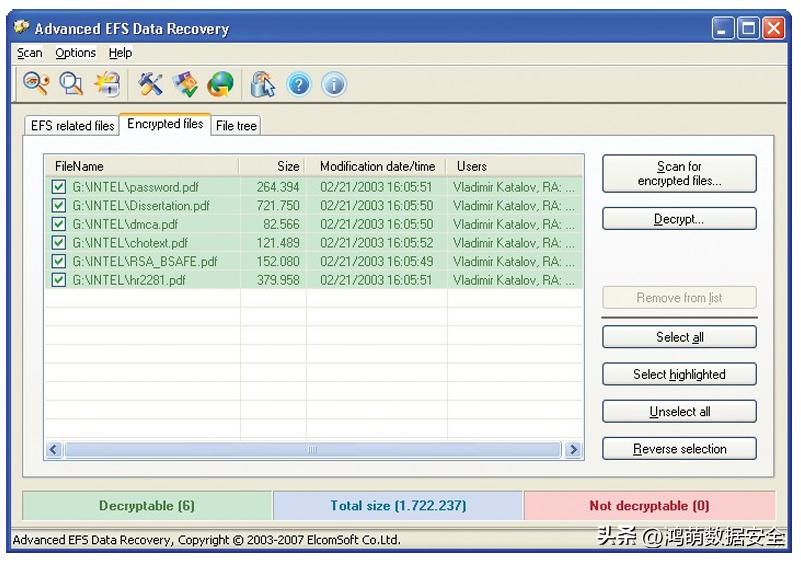Click the horizontal scrollbar thumb
This screenshot has height=562, width=801.
[x=313, y=450]
